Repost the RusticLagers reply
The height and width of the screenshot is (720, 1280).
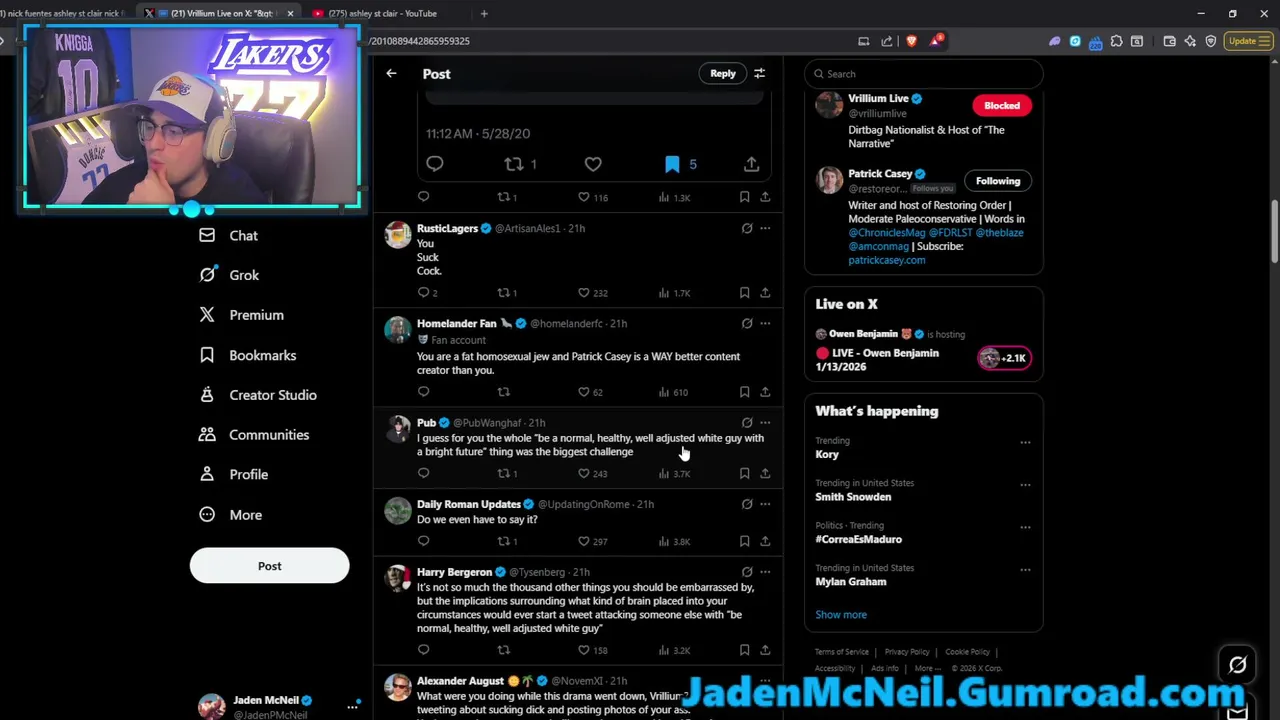point(504,293)
